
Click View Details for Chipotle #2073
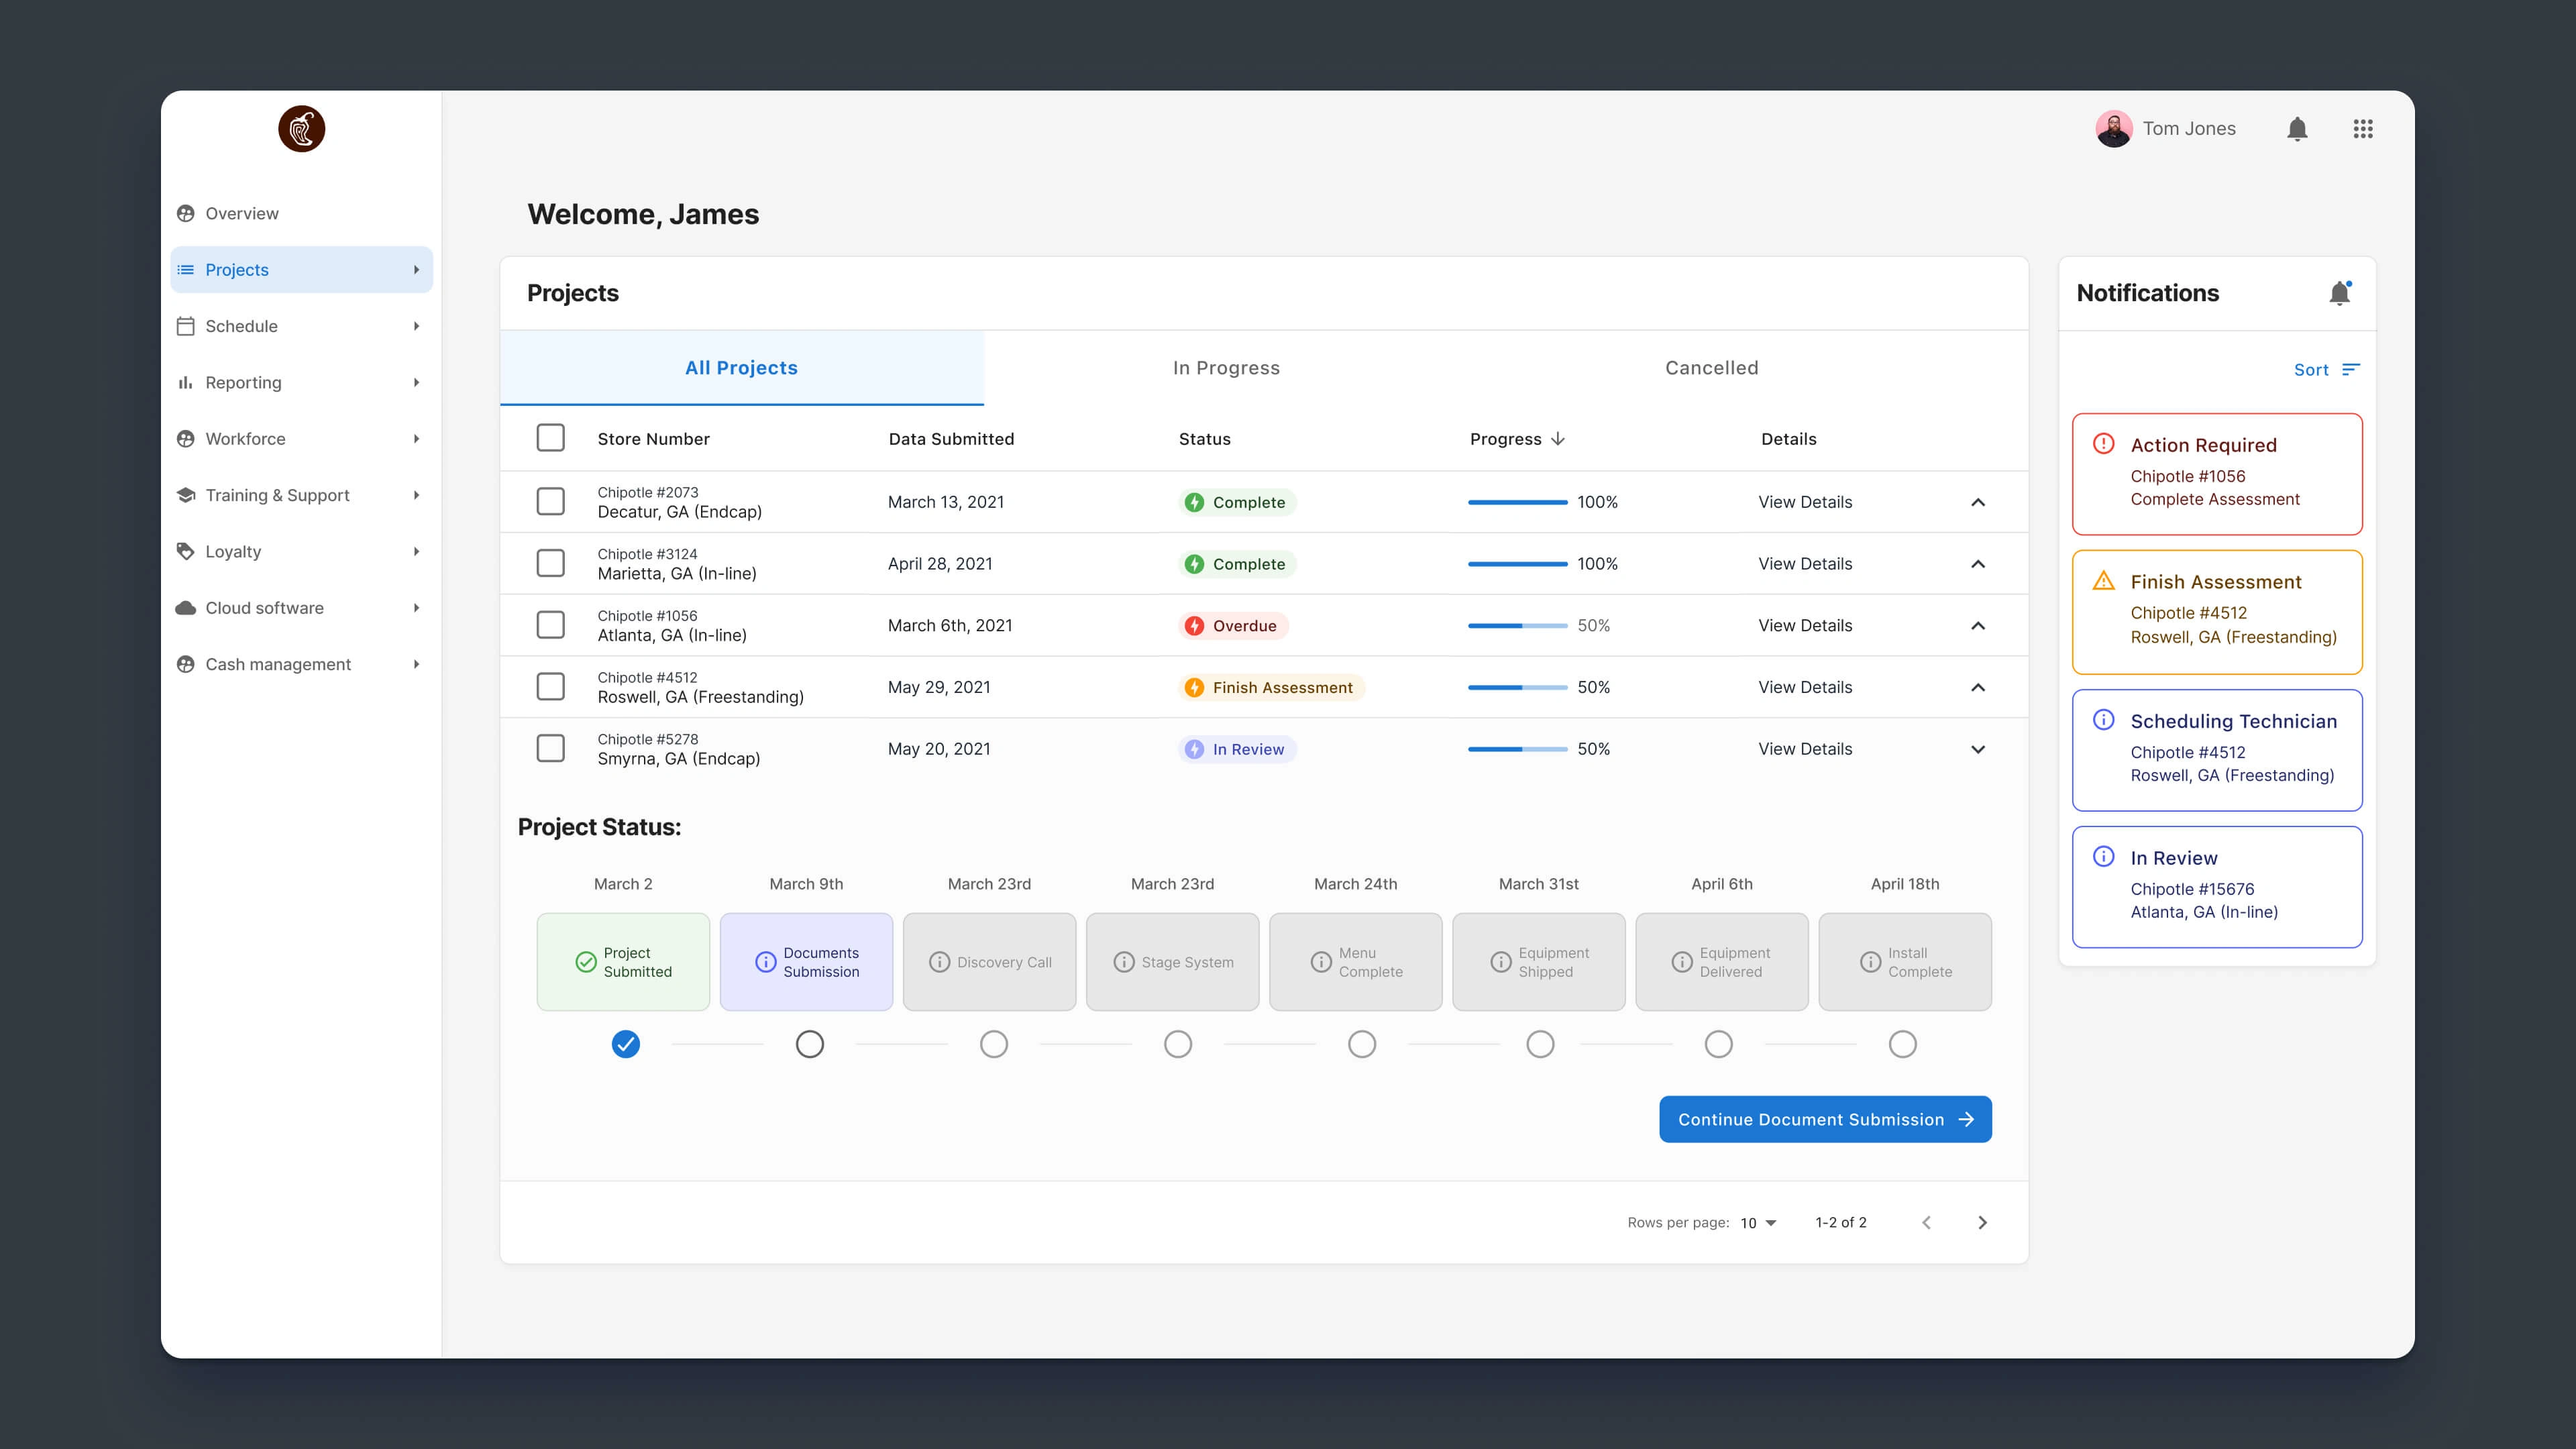(1805, 502)
